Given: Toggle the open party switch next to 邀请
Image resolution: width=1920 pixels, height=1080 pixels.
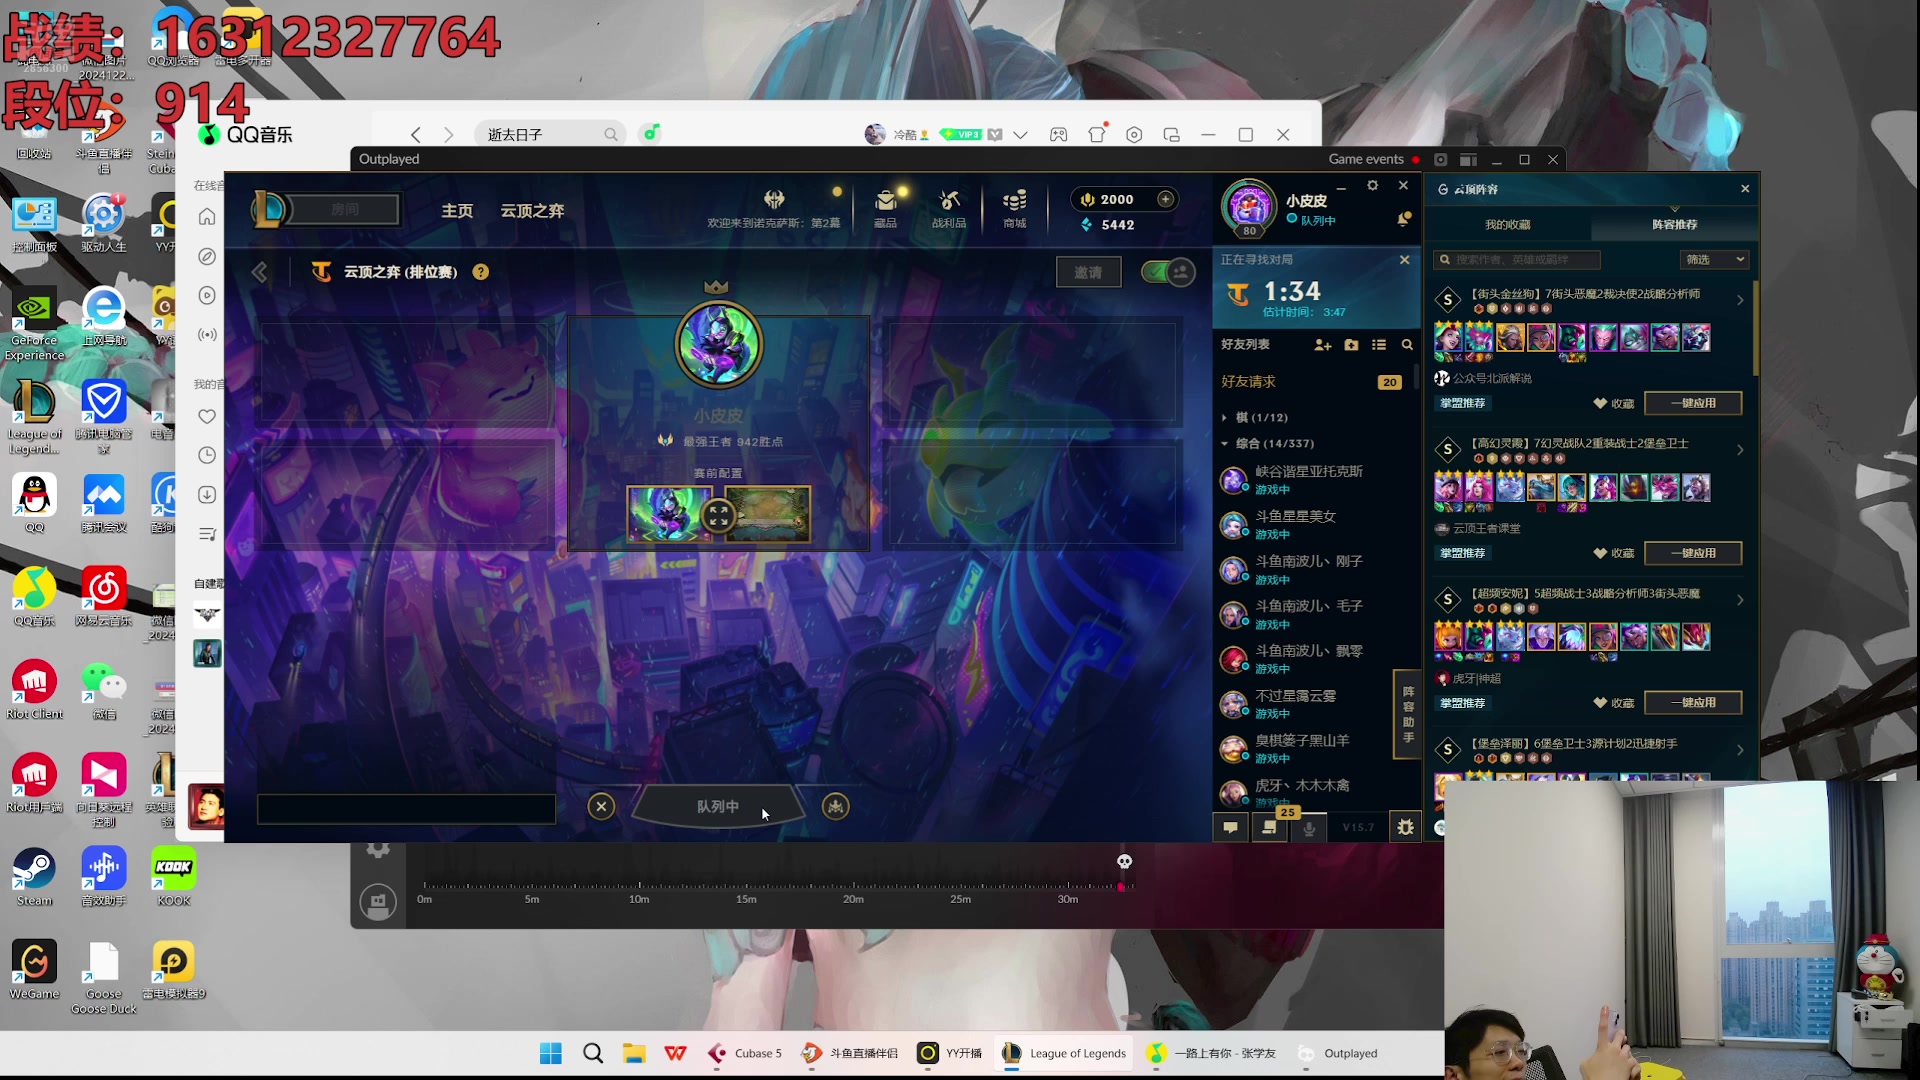Looking at the screenshot, I should click(x=1168, y=272).
